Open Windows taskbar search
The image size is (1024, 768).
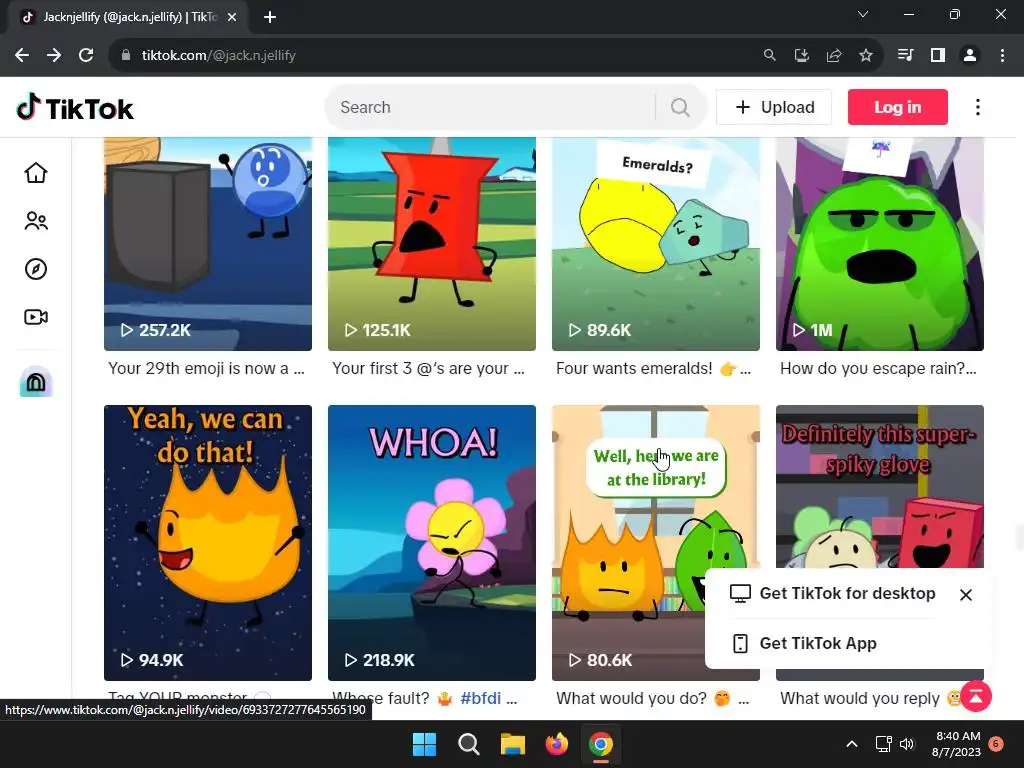pyautogui.click(x=468, y=744)
